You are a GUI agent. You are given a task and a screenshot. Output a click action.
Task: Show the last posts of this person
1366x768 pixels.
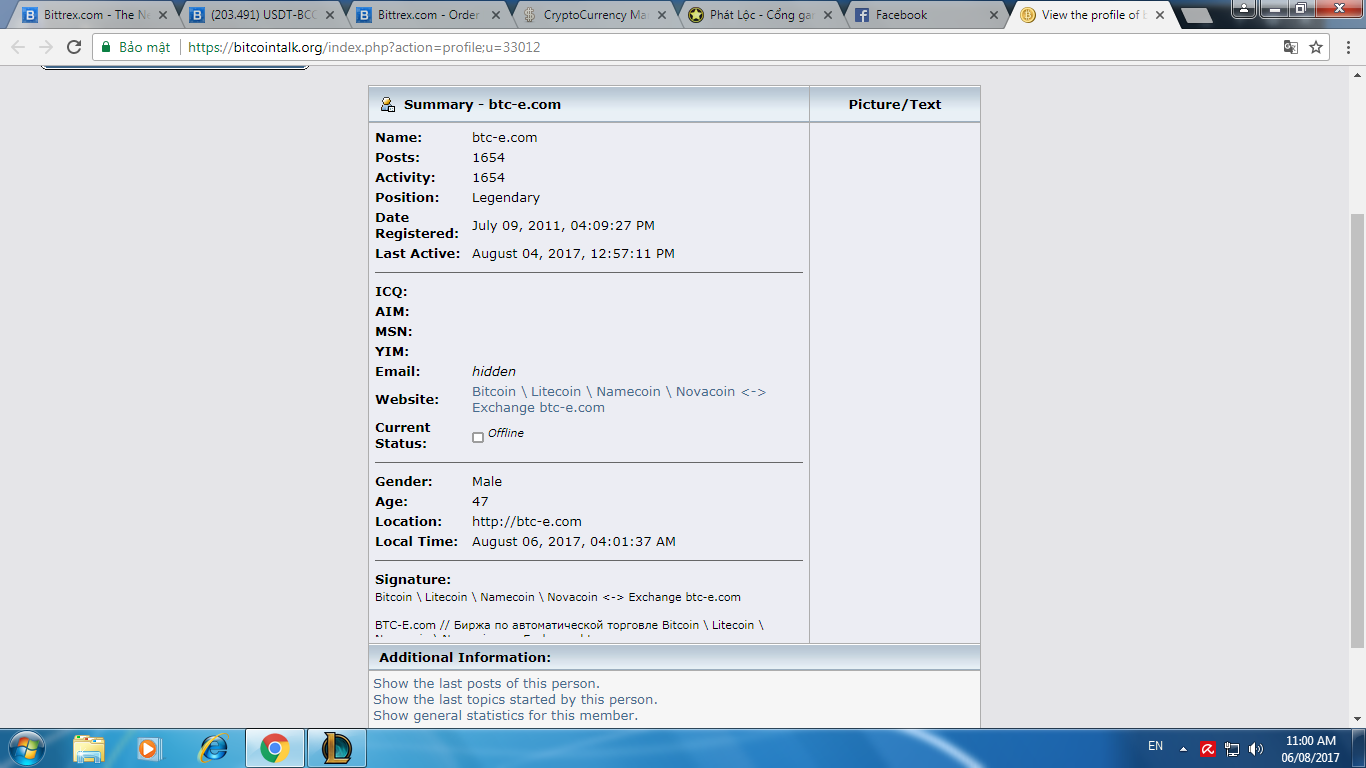[x=487, y=684]
